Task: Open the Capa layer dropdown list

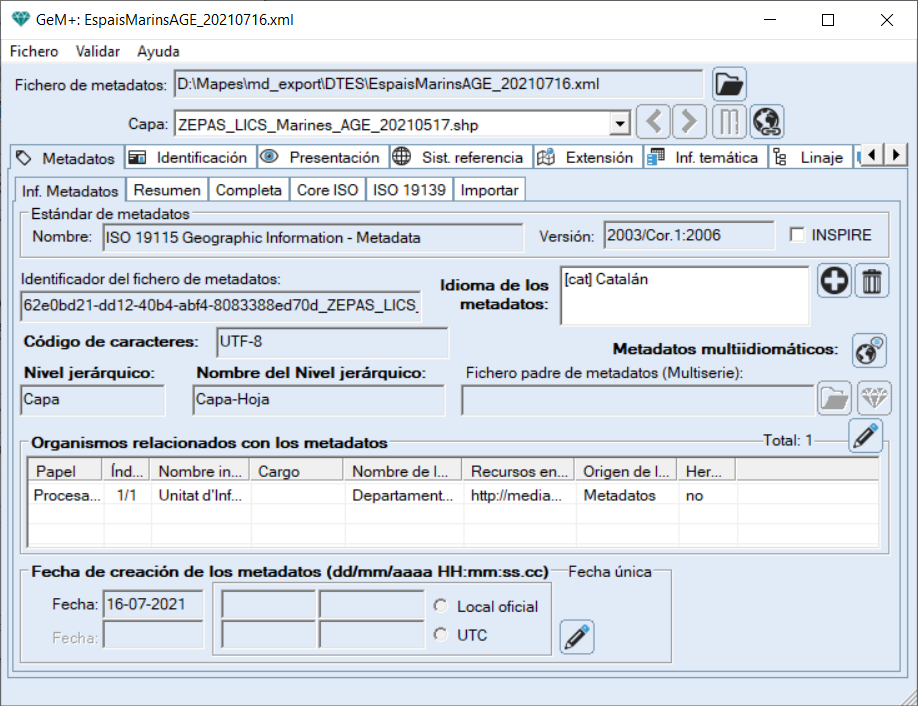Action: point(622,121)
